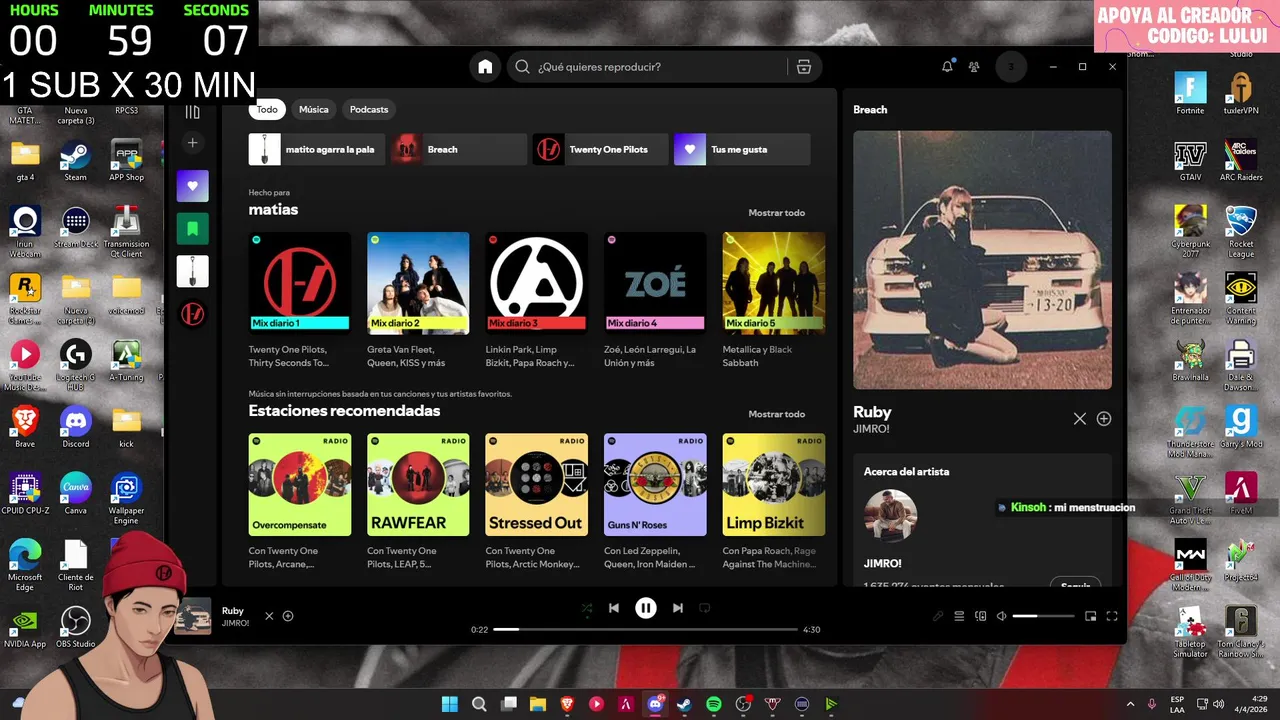Open Mix diario 1 card

coord(300,300)
